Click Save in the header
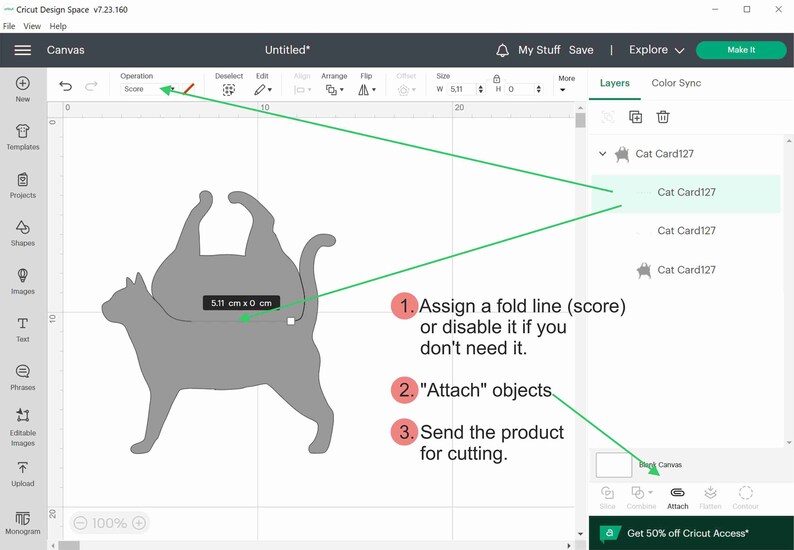Viewport: 794px width, 550px height. (581, 50)
